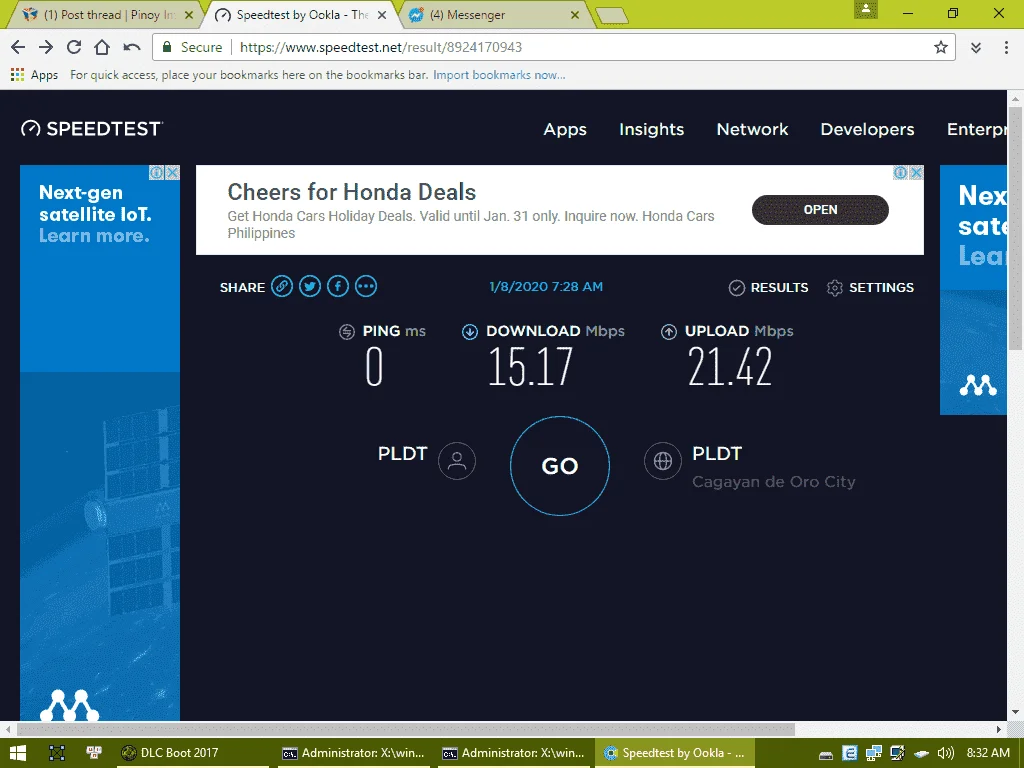
Task: Open more share options ellipsis icon
Action: (366, 286)
